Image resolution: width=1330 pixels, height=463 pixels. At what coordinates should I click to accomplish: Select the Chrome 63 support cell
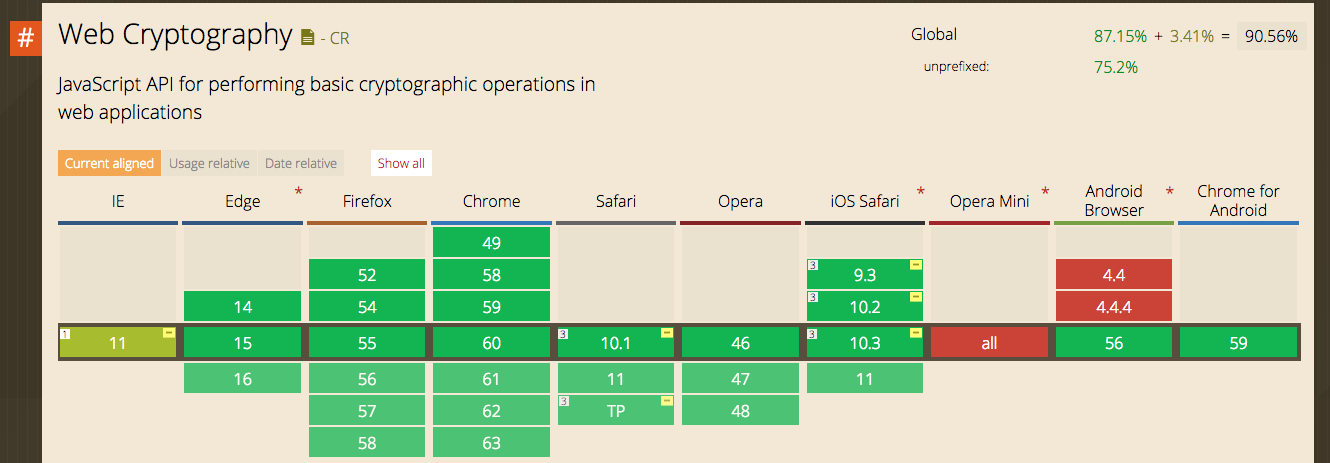pyautogui.click(x=491, y=442)
